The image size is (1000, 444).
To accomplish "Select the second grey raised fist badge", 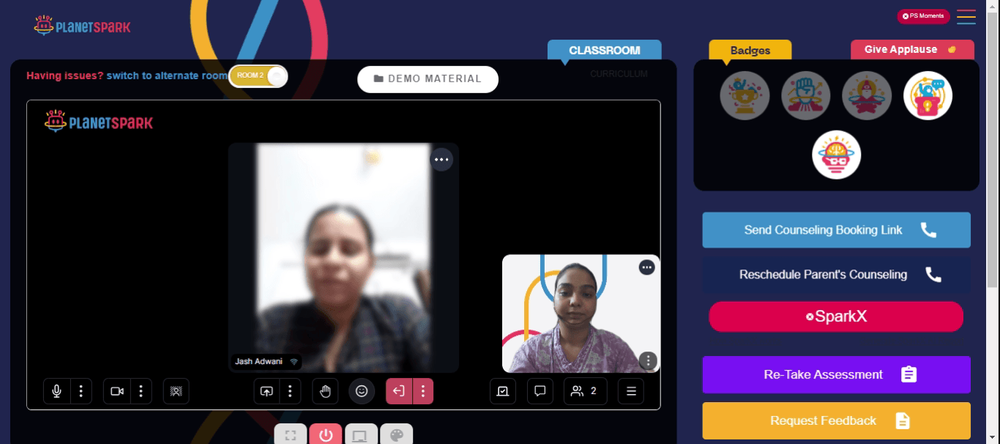I will click(x=805, y=96).
